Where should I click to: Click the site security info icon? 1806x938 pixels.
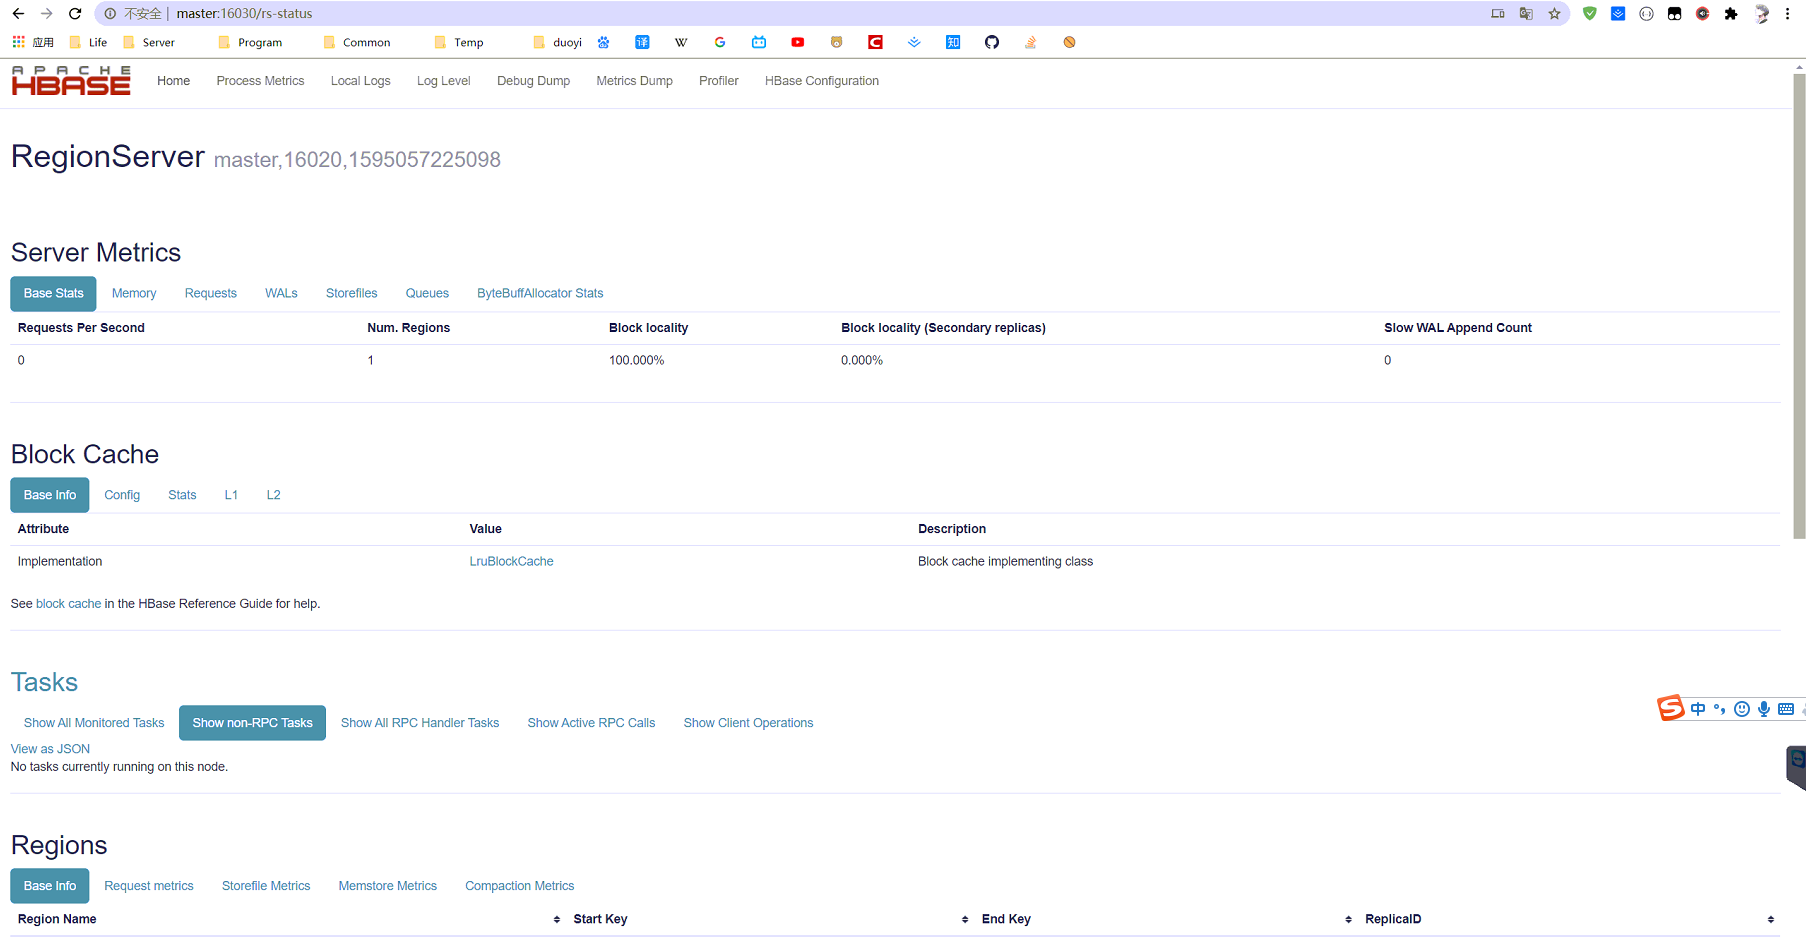110,14
